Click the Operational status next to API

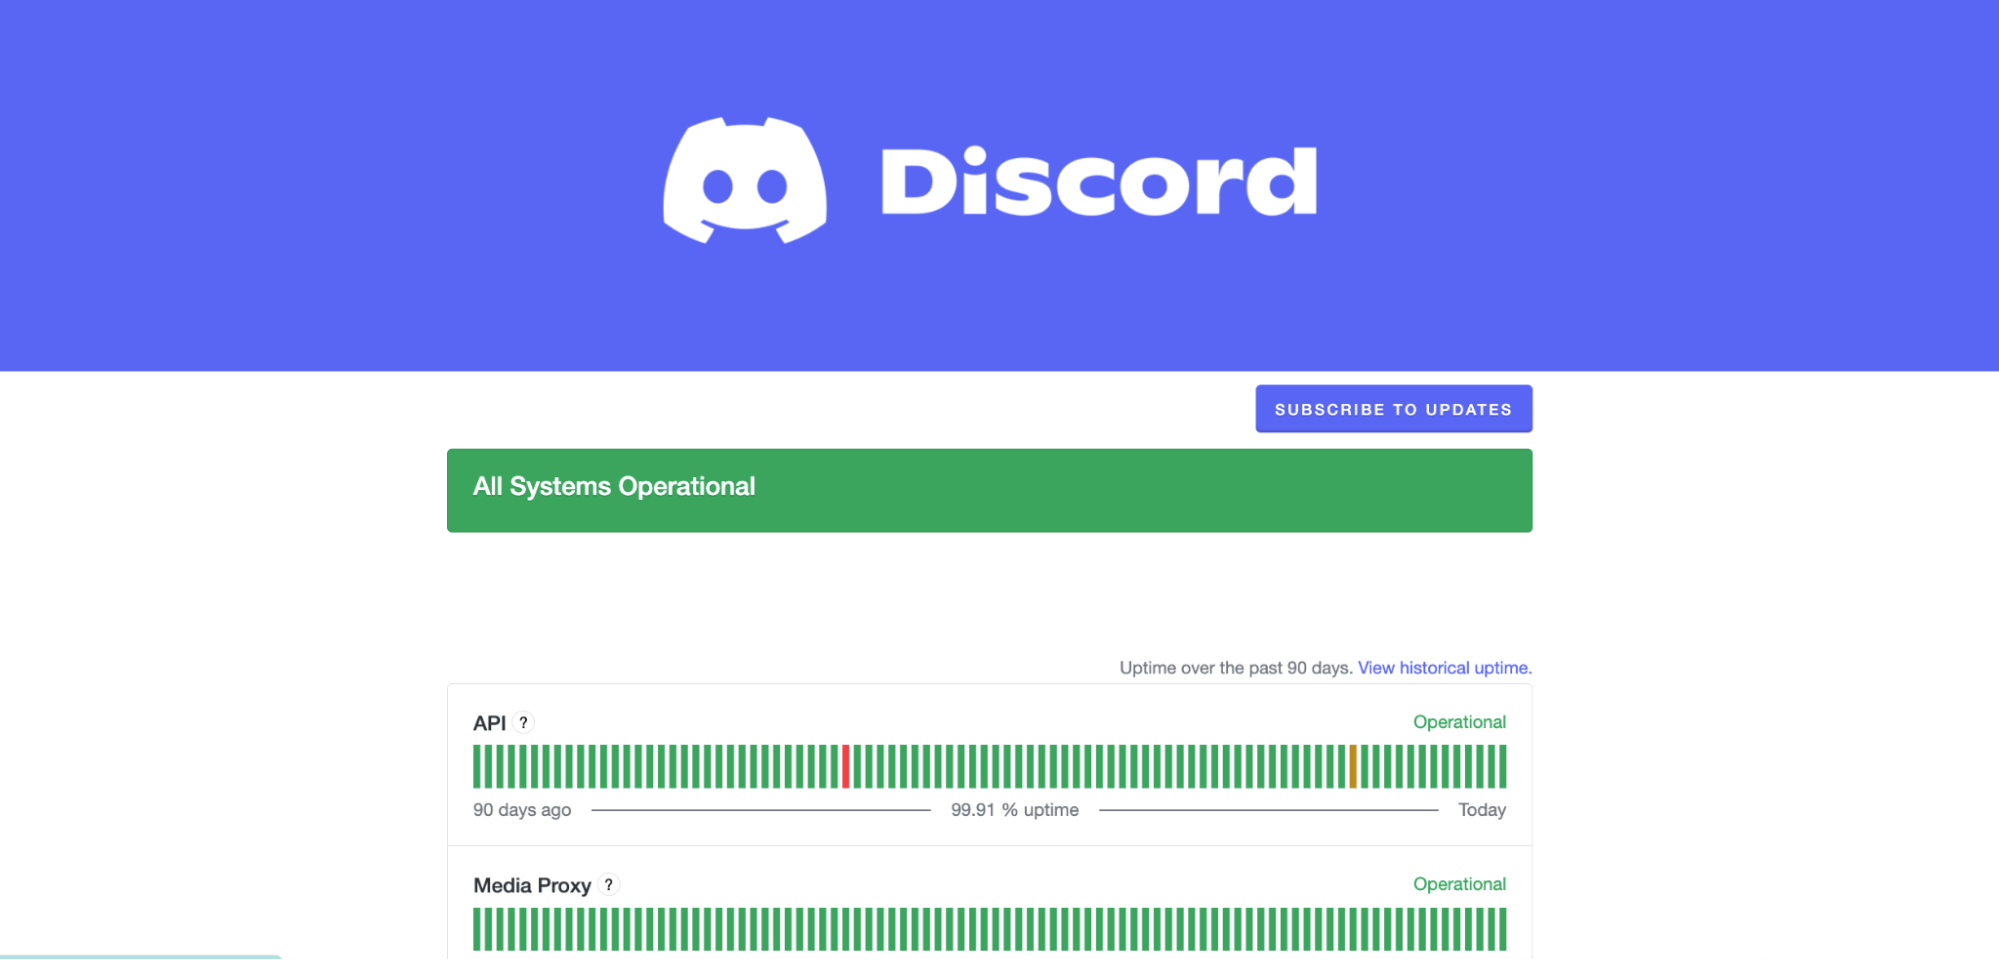pos(1459,722)
